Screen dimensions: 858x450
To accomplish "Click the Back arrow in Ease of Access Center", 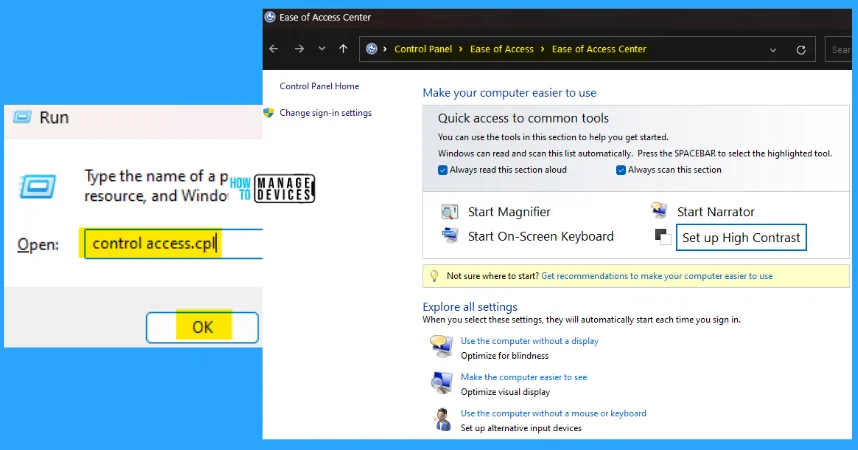I will 274,49.
